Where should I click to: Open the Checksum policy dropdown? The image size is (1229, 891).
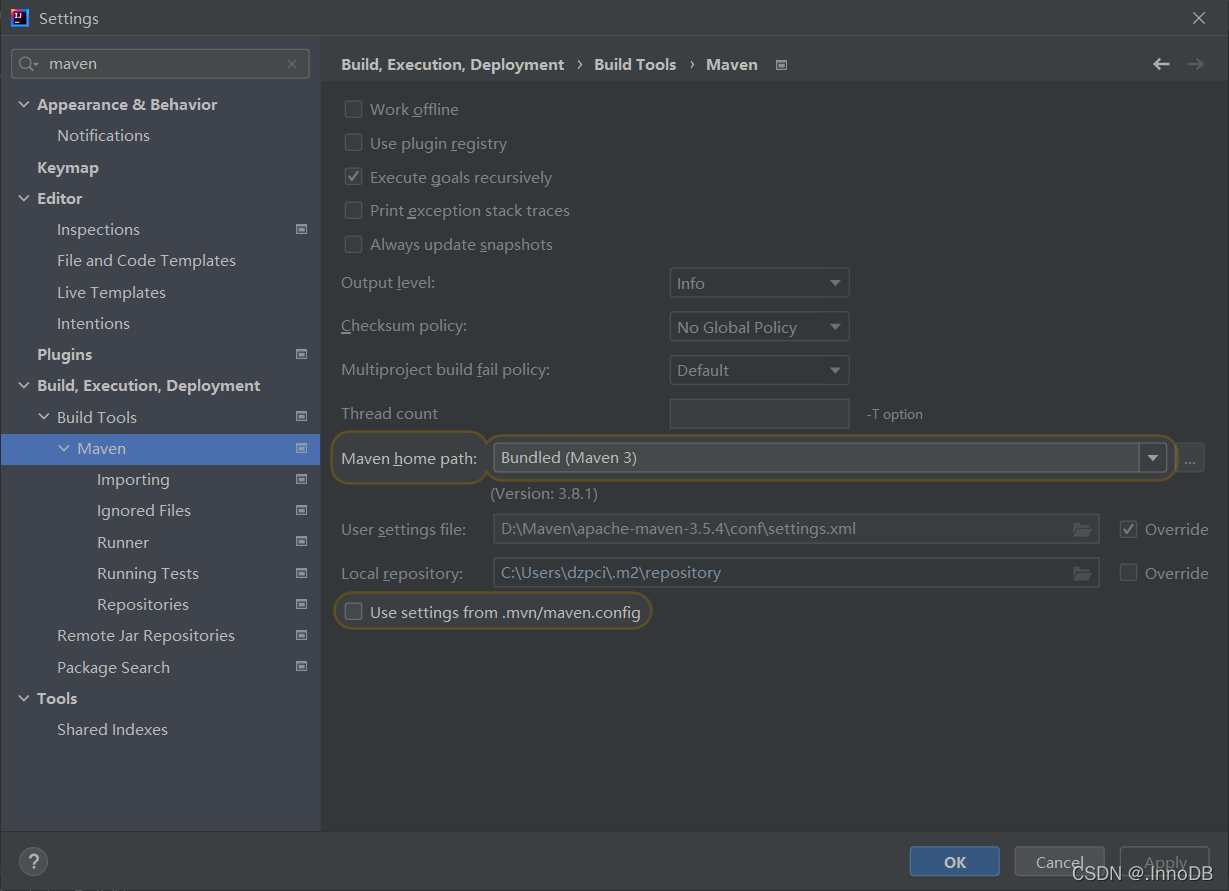[759, 327]
